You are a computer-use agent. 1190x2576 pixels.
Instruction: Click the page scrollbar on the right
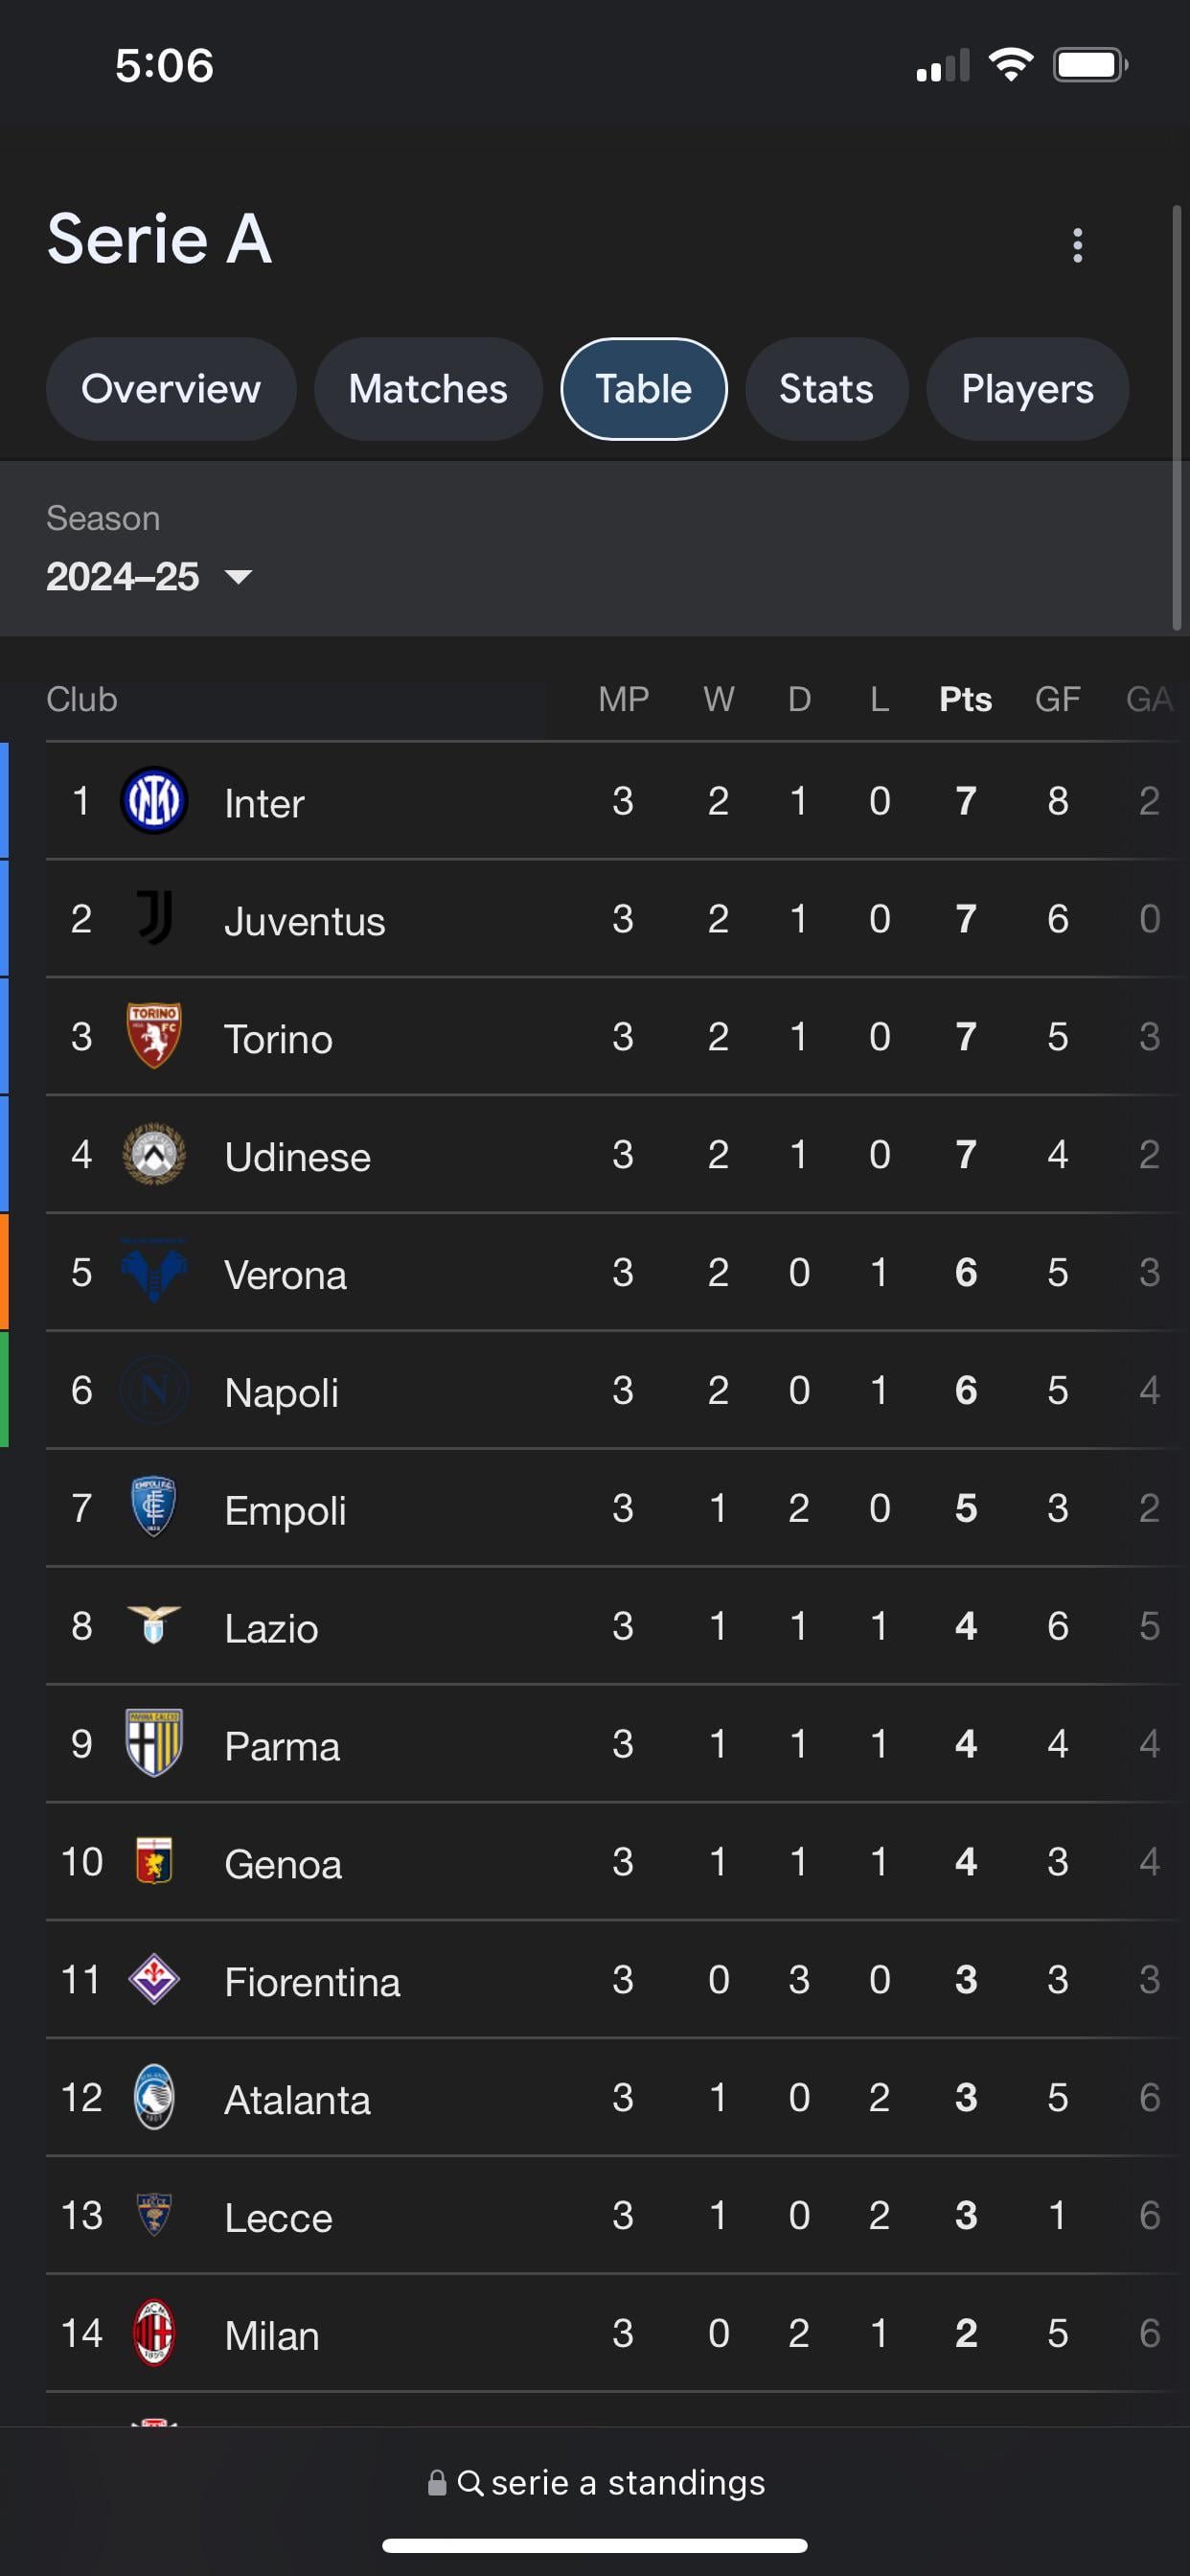(1177, 418)
